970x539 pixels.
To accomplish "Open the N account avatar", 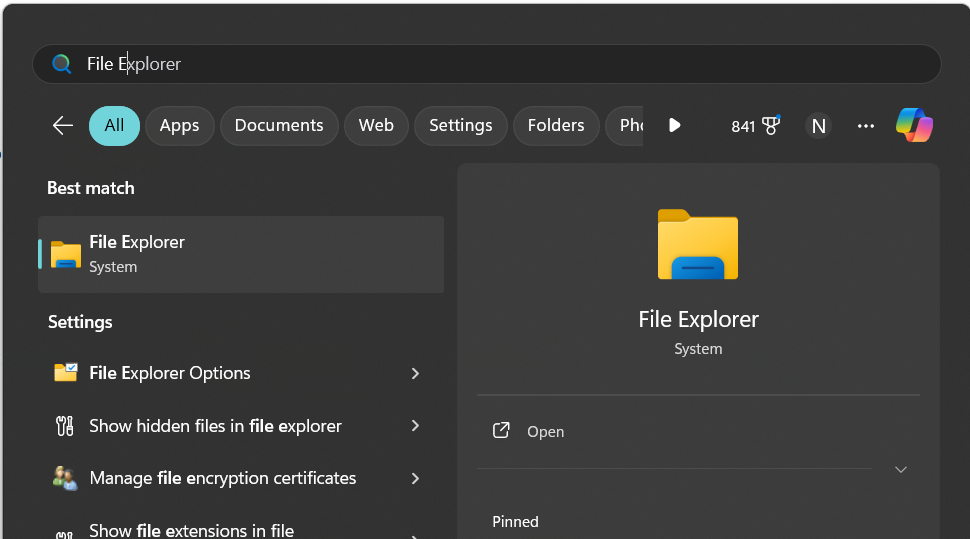I will tap(818, 126).
